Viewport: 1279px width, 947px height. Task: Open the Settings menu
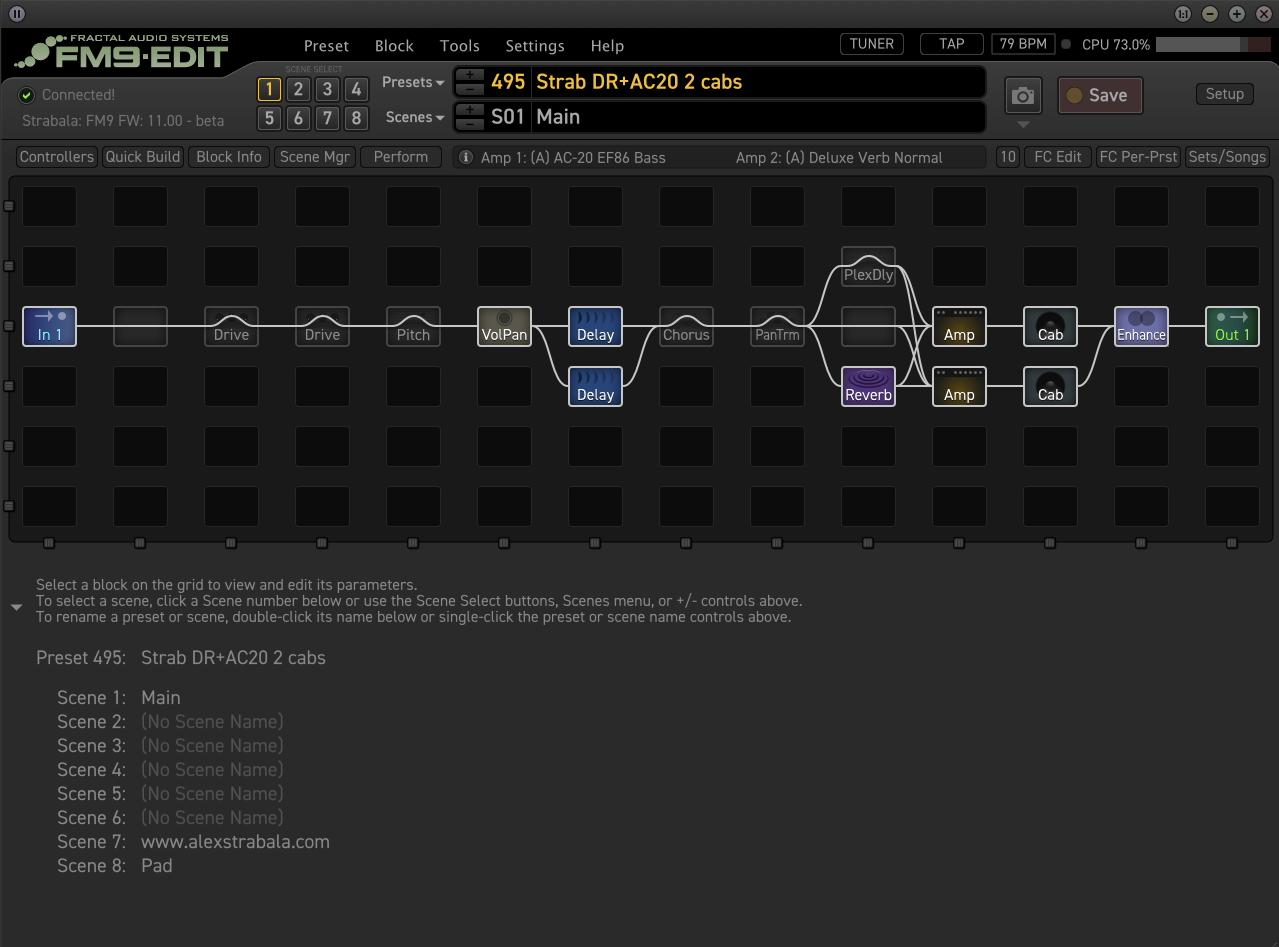point(535,46)
